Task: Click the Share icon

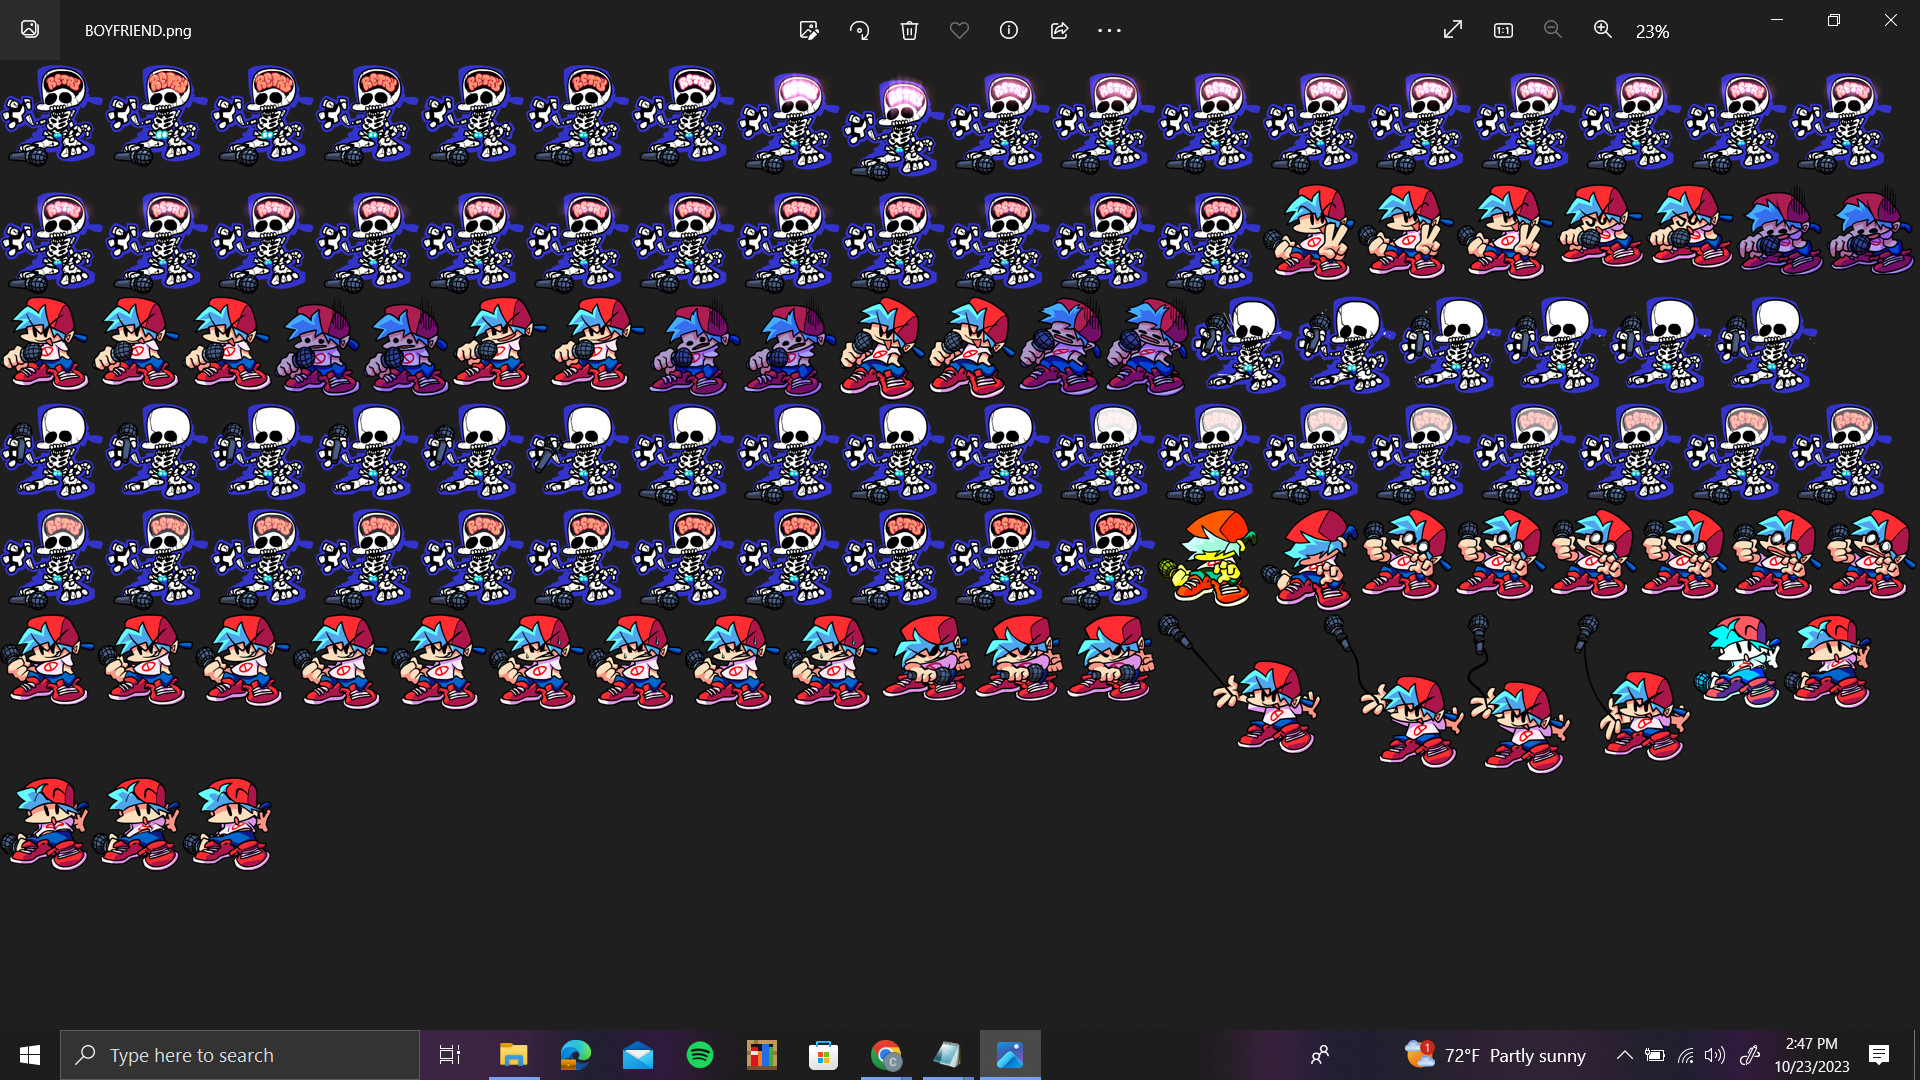Action: point(1059,30)
